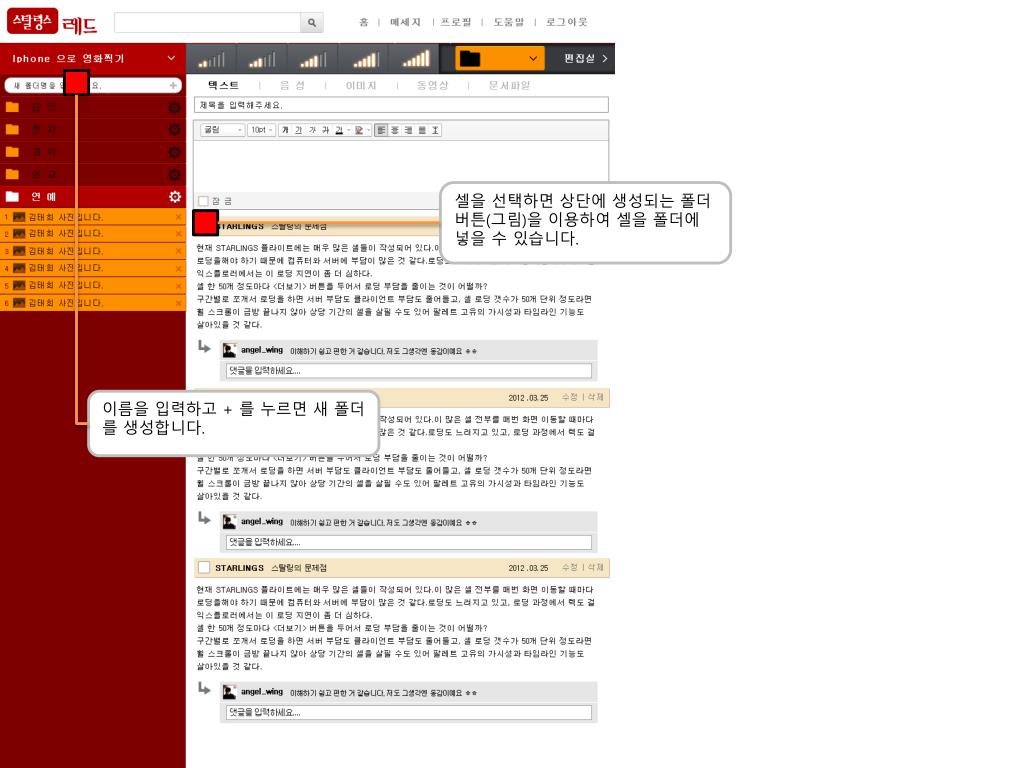Apply bold formatting in editor toolbar
Image resolution: width=1024 pixels, height=768 pixels.
click(285, 130)
